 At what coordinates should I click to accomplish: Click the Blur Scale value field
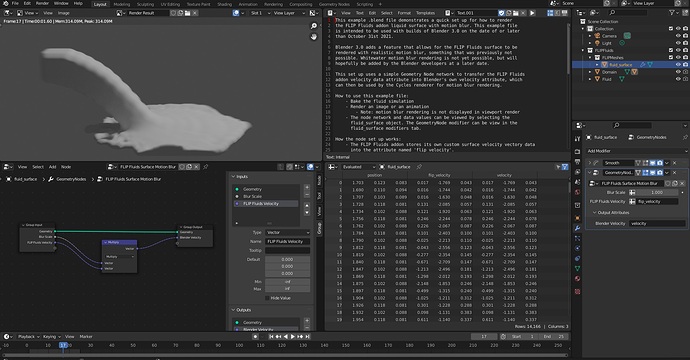tap(657, 192)
